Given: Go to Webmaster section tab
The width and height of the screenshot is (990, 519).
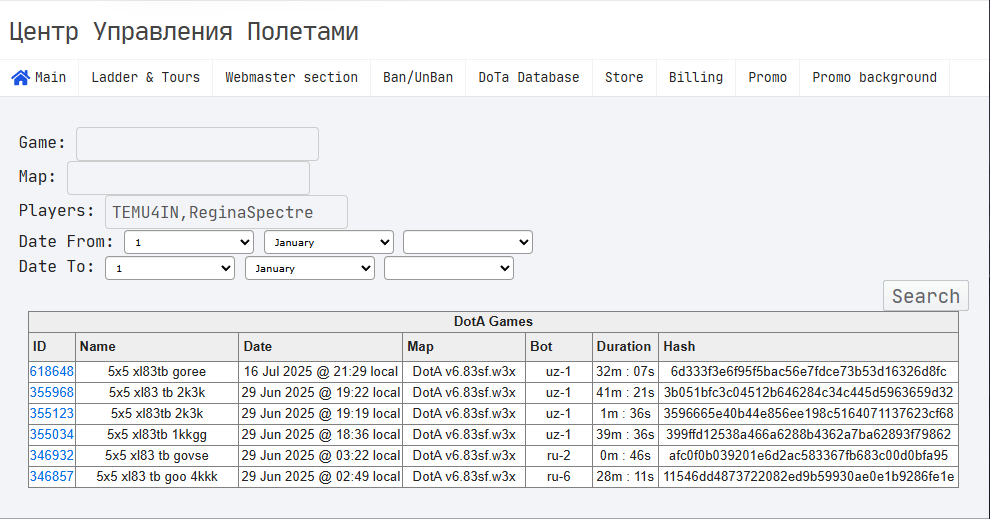Looking at the screenshot, I should click(x=291, y=78).
